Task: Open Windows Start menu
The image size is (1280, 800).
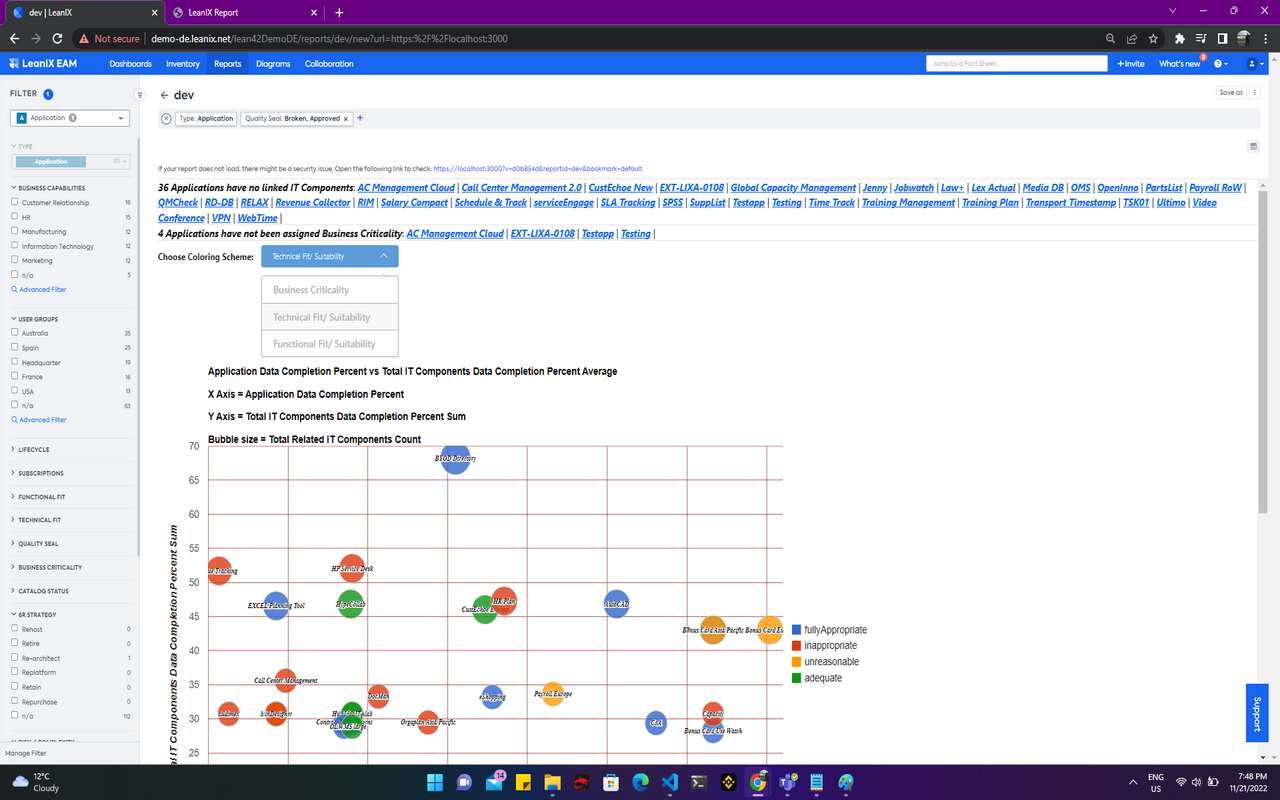Action: pyautogui.click(x=435, y=782)
